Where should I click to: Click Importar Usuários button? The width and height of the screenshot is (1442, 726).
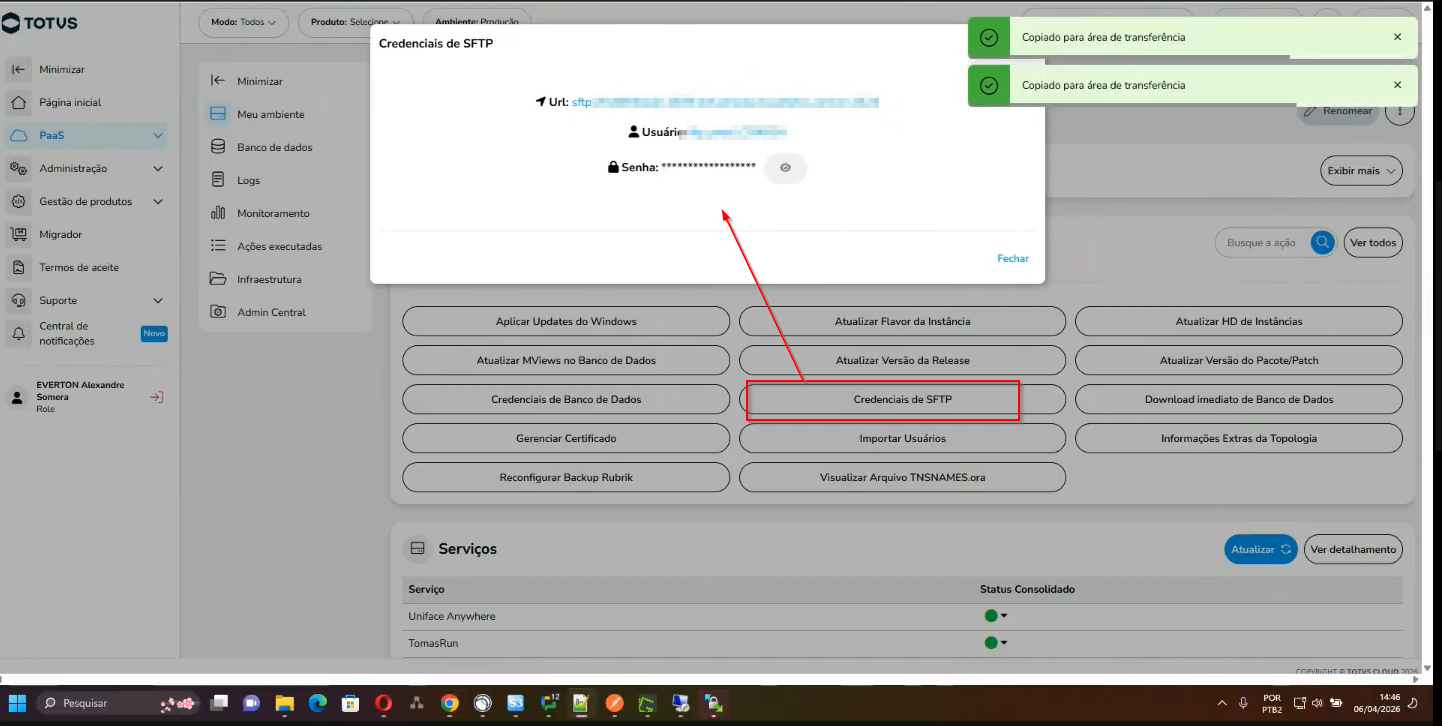(902, 438)
